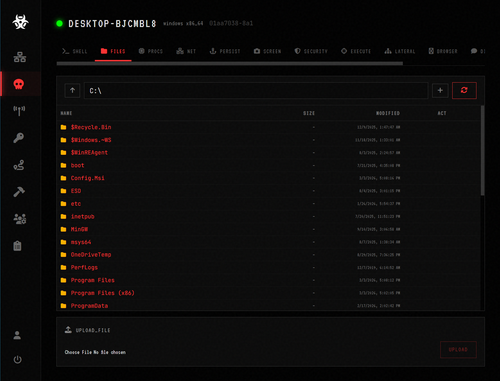This screenshot has height=381, width=500.
Task: Click folder icon beside inetpub
Action: [63, 216]
